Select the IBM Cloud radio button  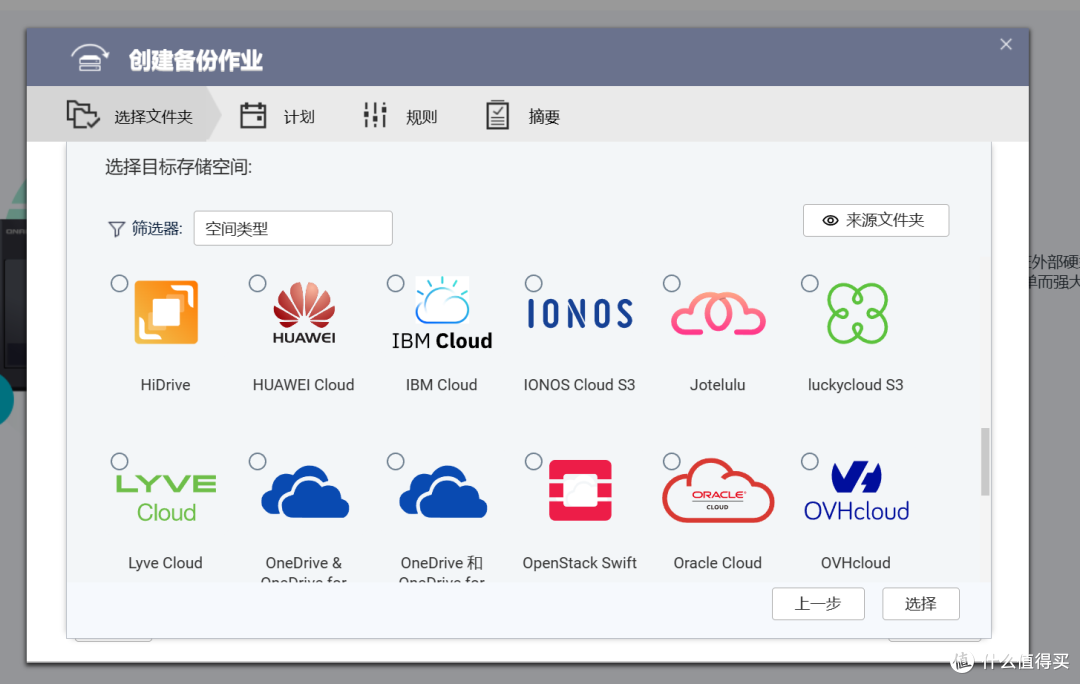395,283
